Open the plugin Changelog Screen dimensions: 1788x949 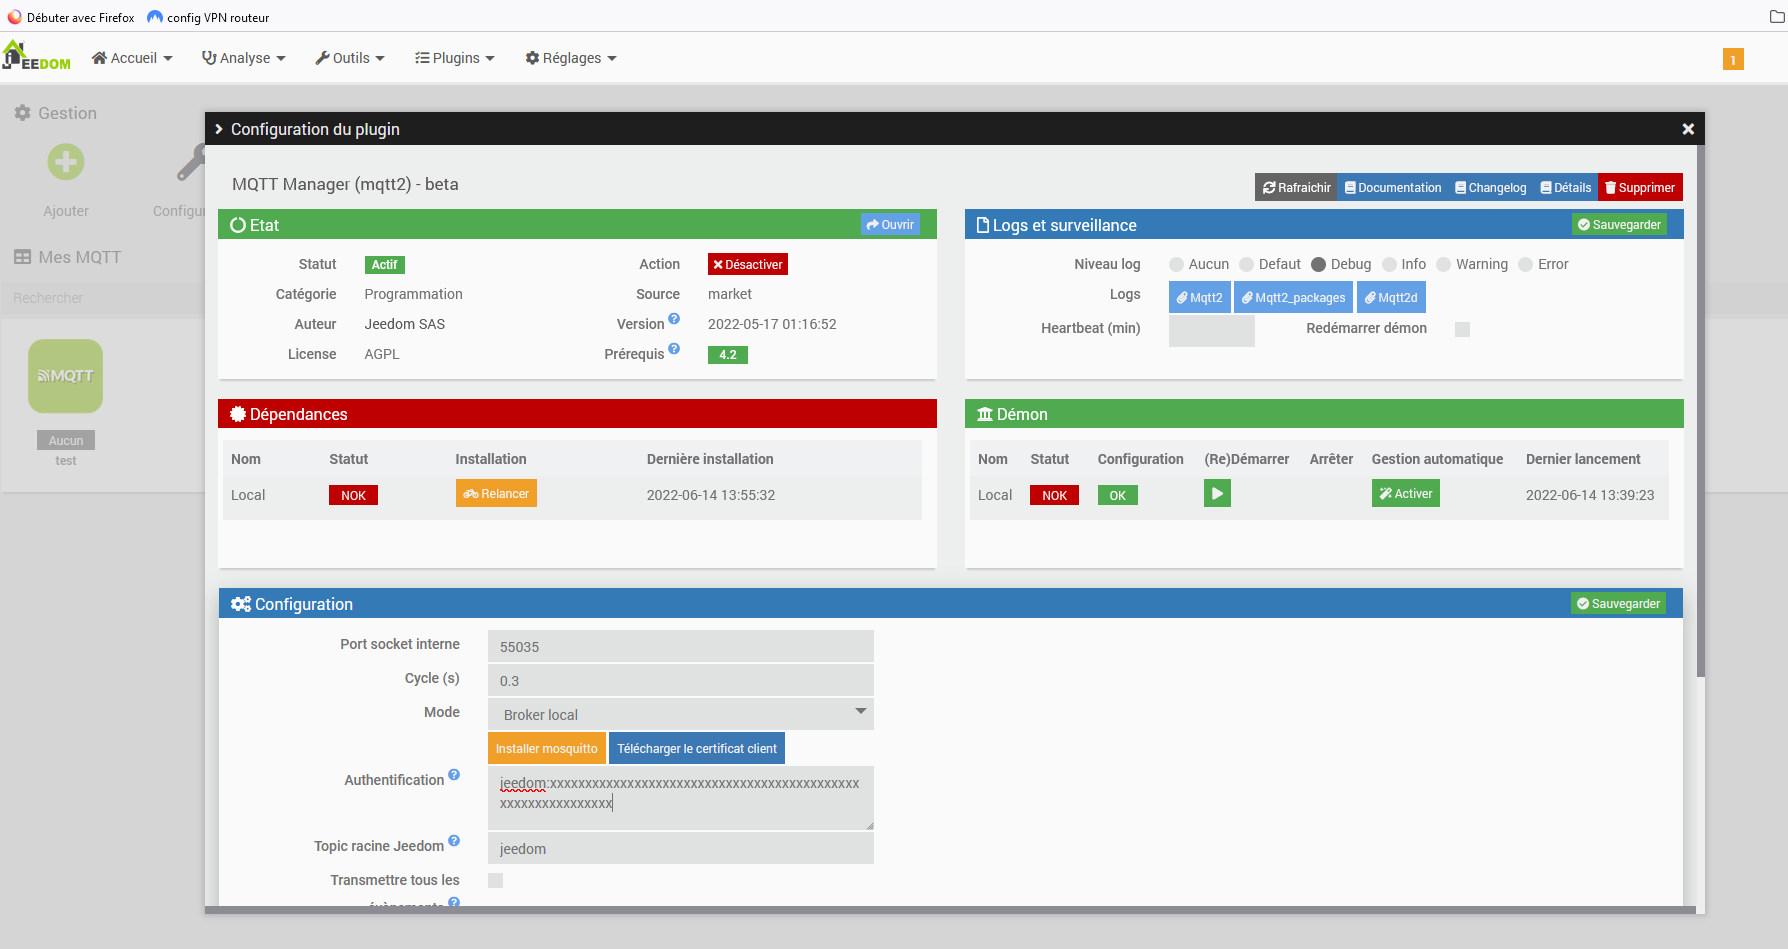point(1491,187)
